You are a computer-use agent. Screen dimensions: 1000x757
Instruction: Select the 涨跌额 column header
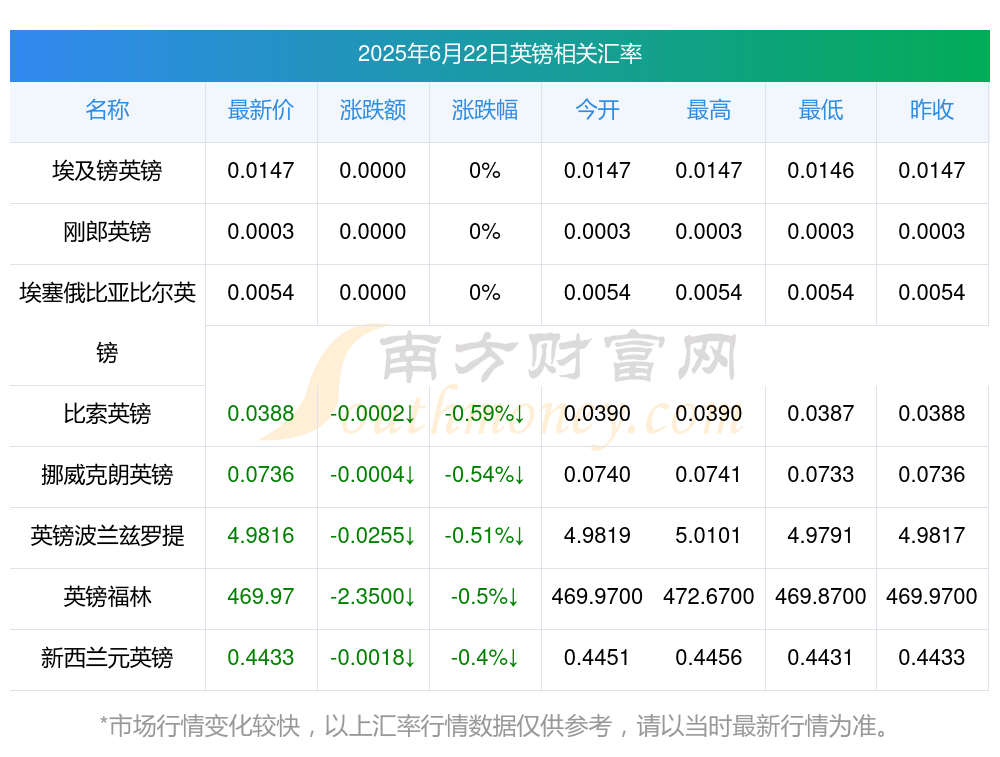[372, 110]
